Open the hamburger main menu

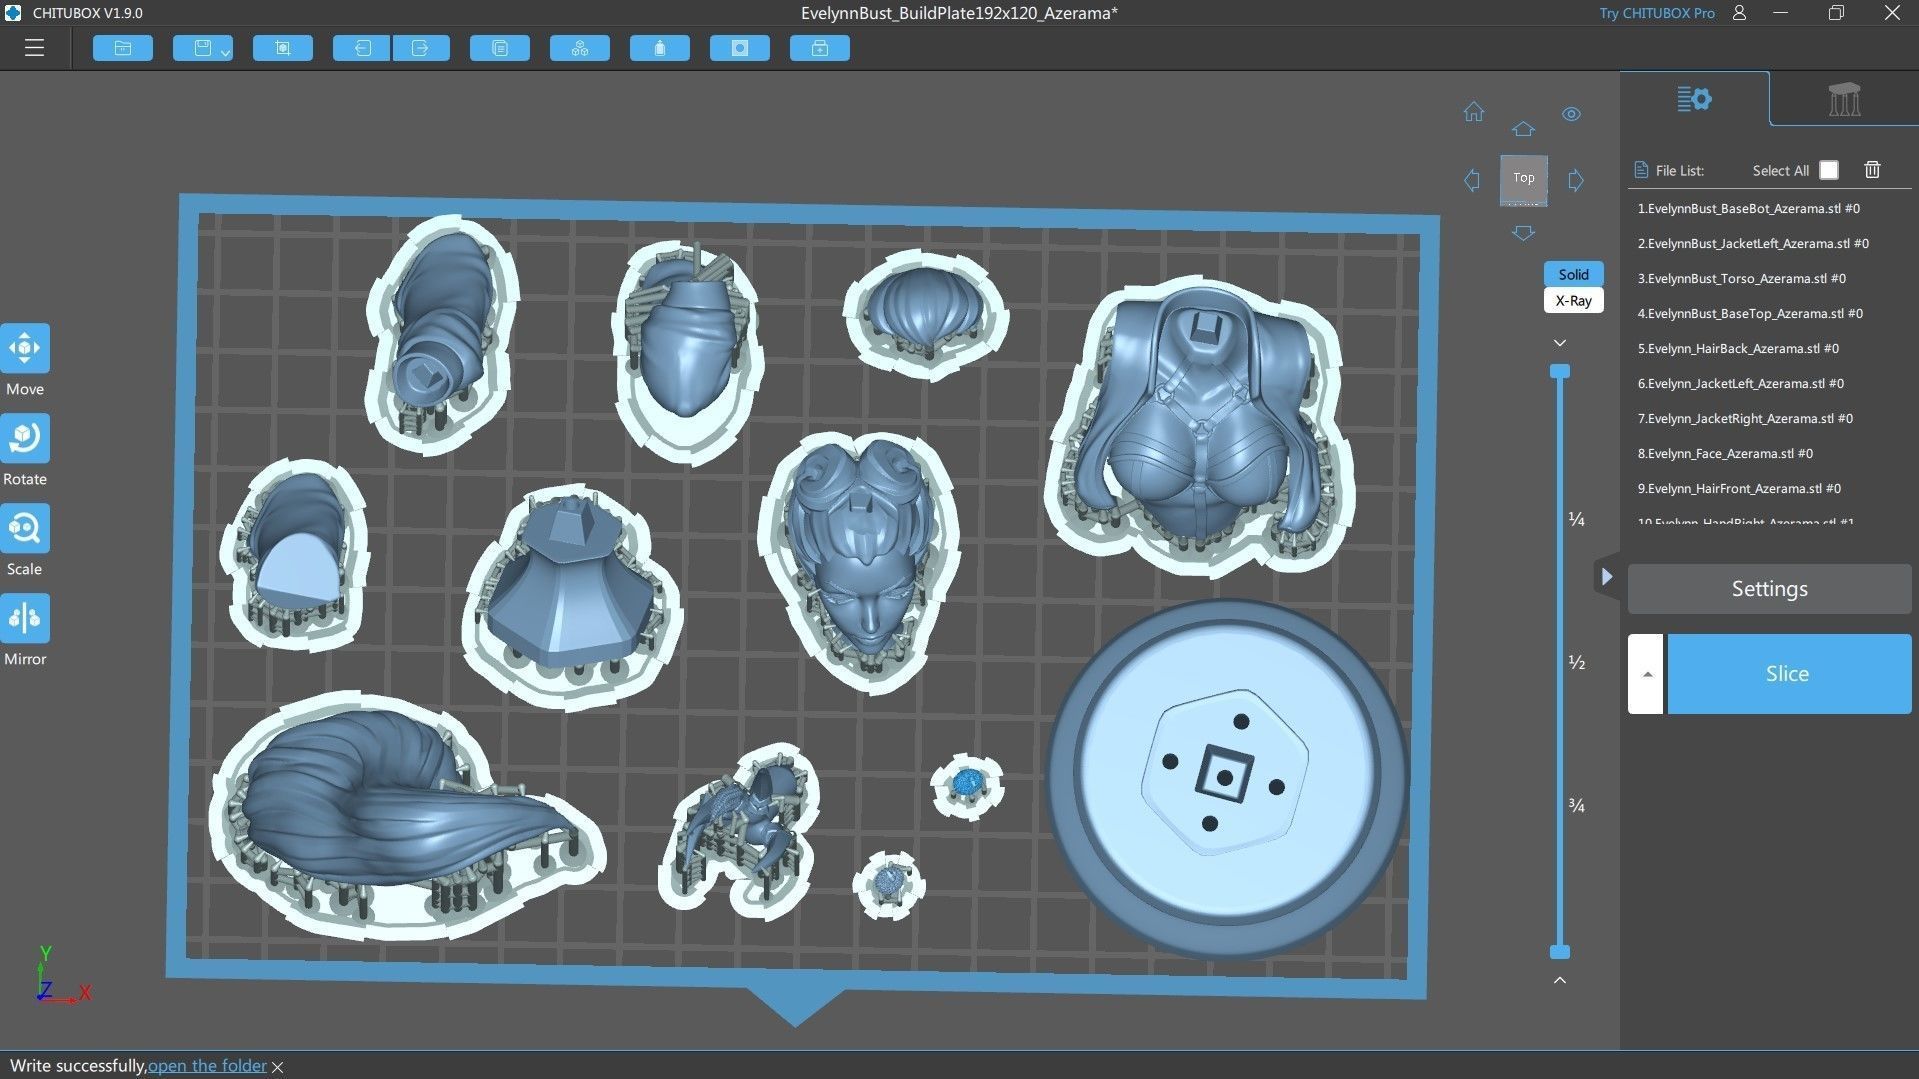(x=34, y=48)
